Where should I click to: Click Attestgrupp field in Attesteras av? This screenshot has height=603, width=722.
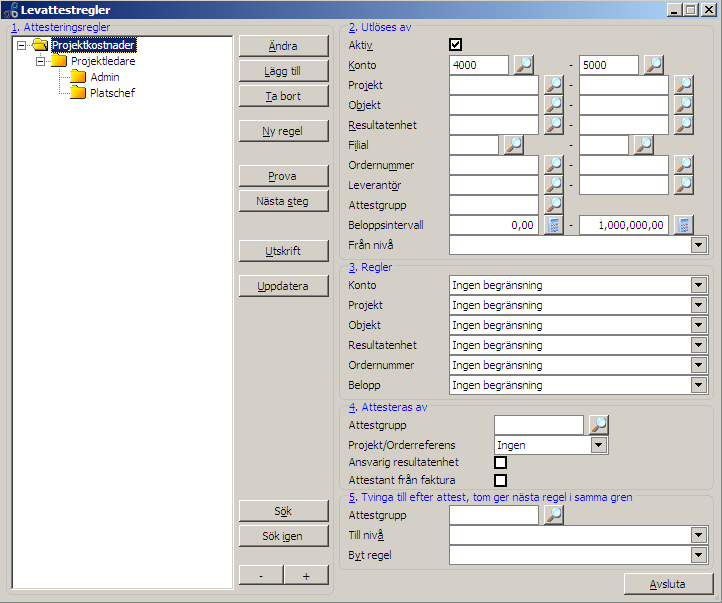pos(539,425)
